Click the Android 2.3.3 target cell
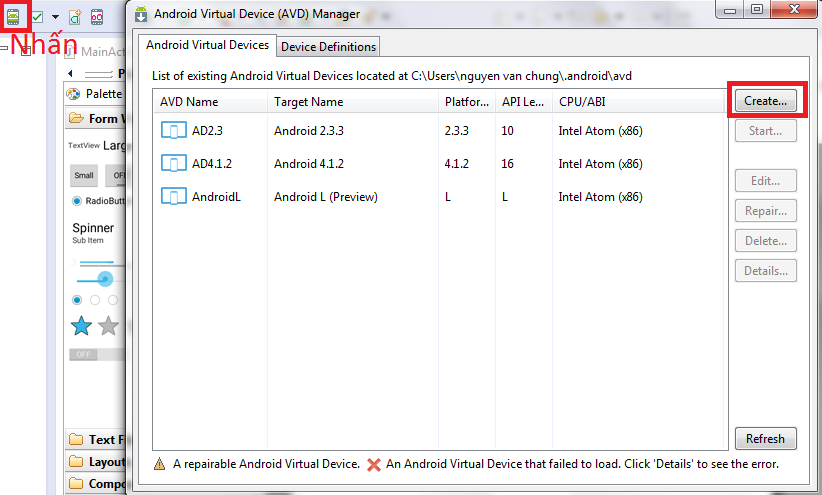Image resolution: width=822 pixels, height=495 pixels. point(309,131)
